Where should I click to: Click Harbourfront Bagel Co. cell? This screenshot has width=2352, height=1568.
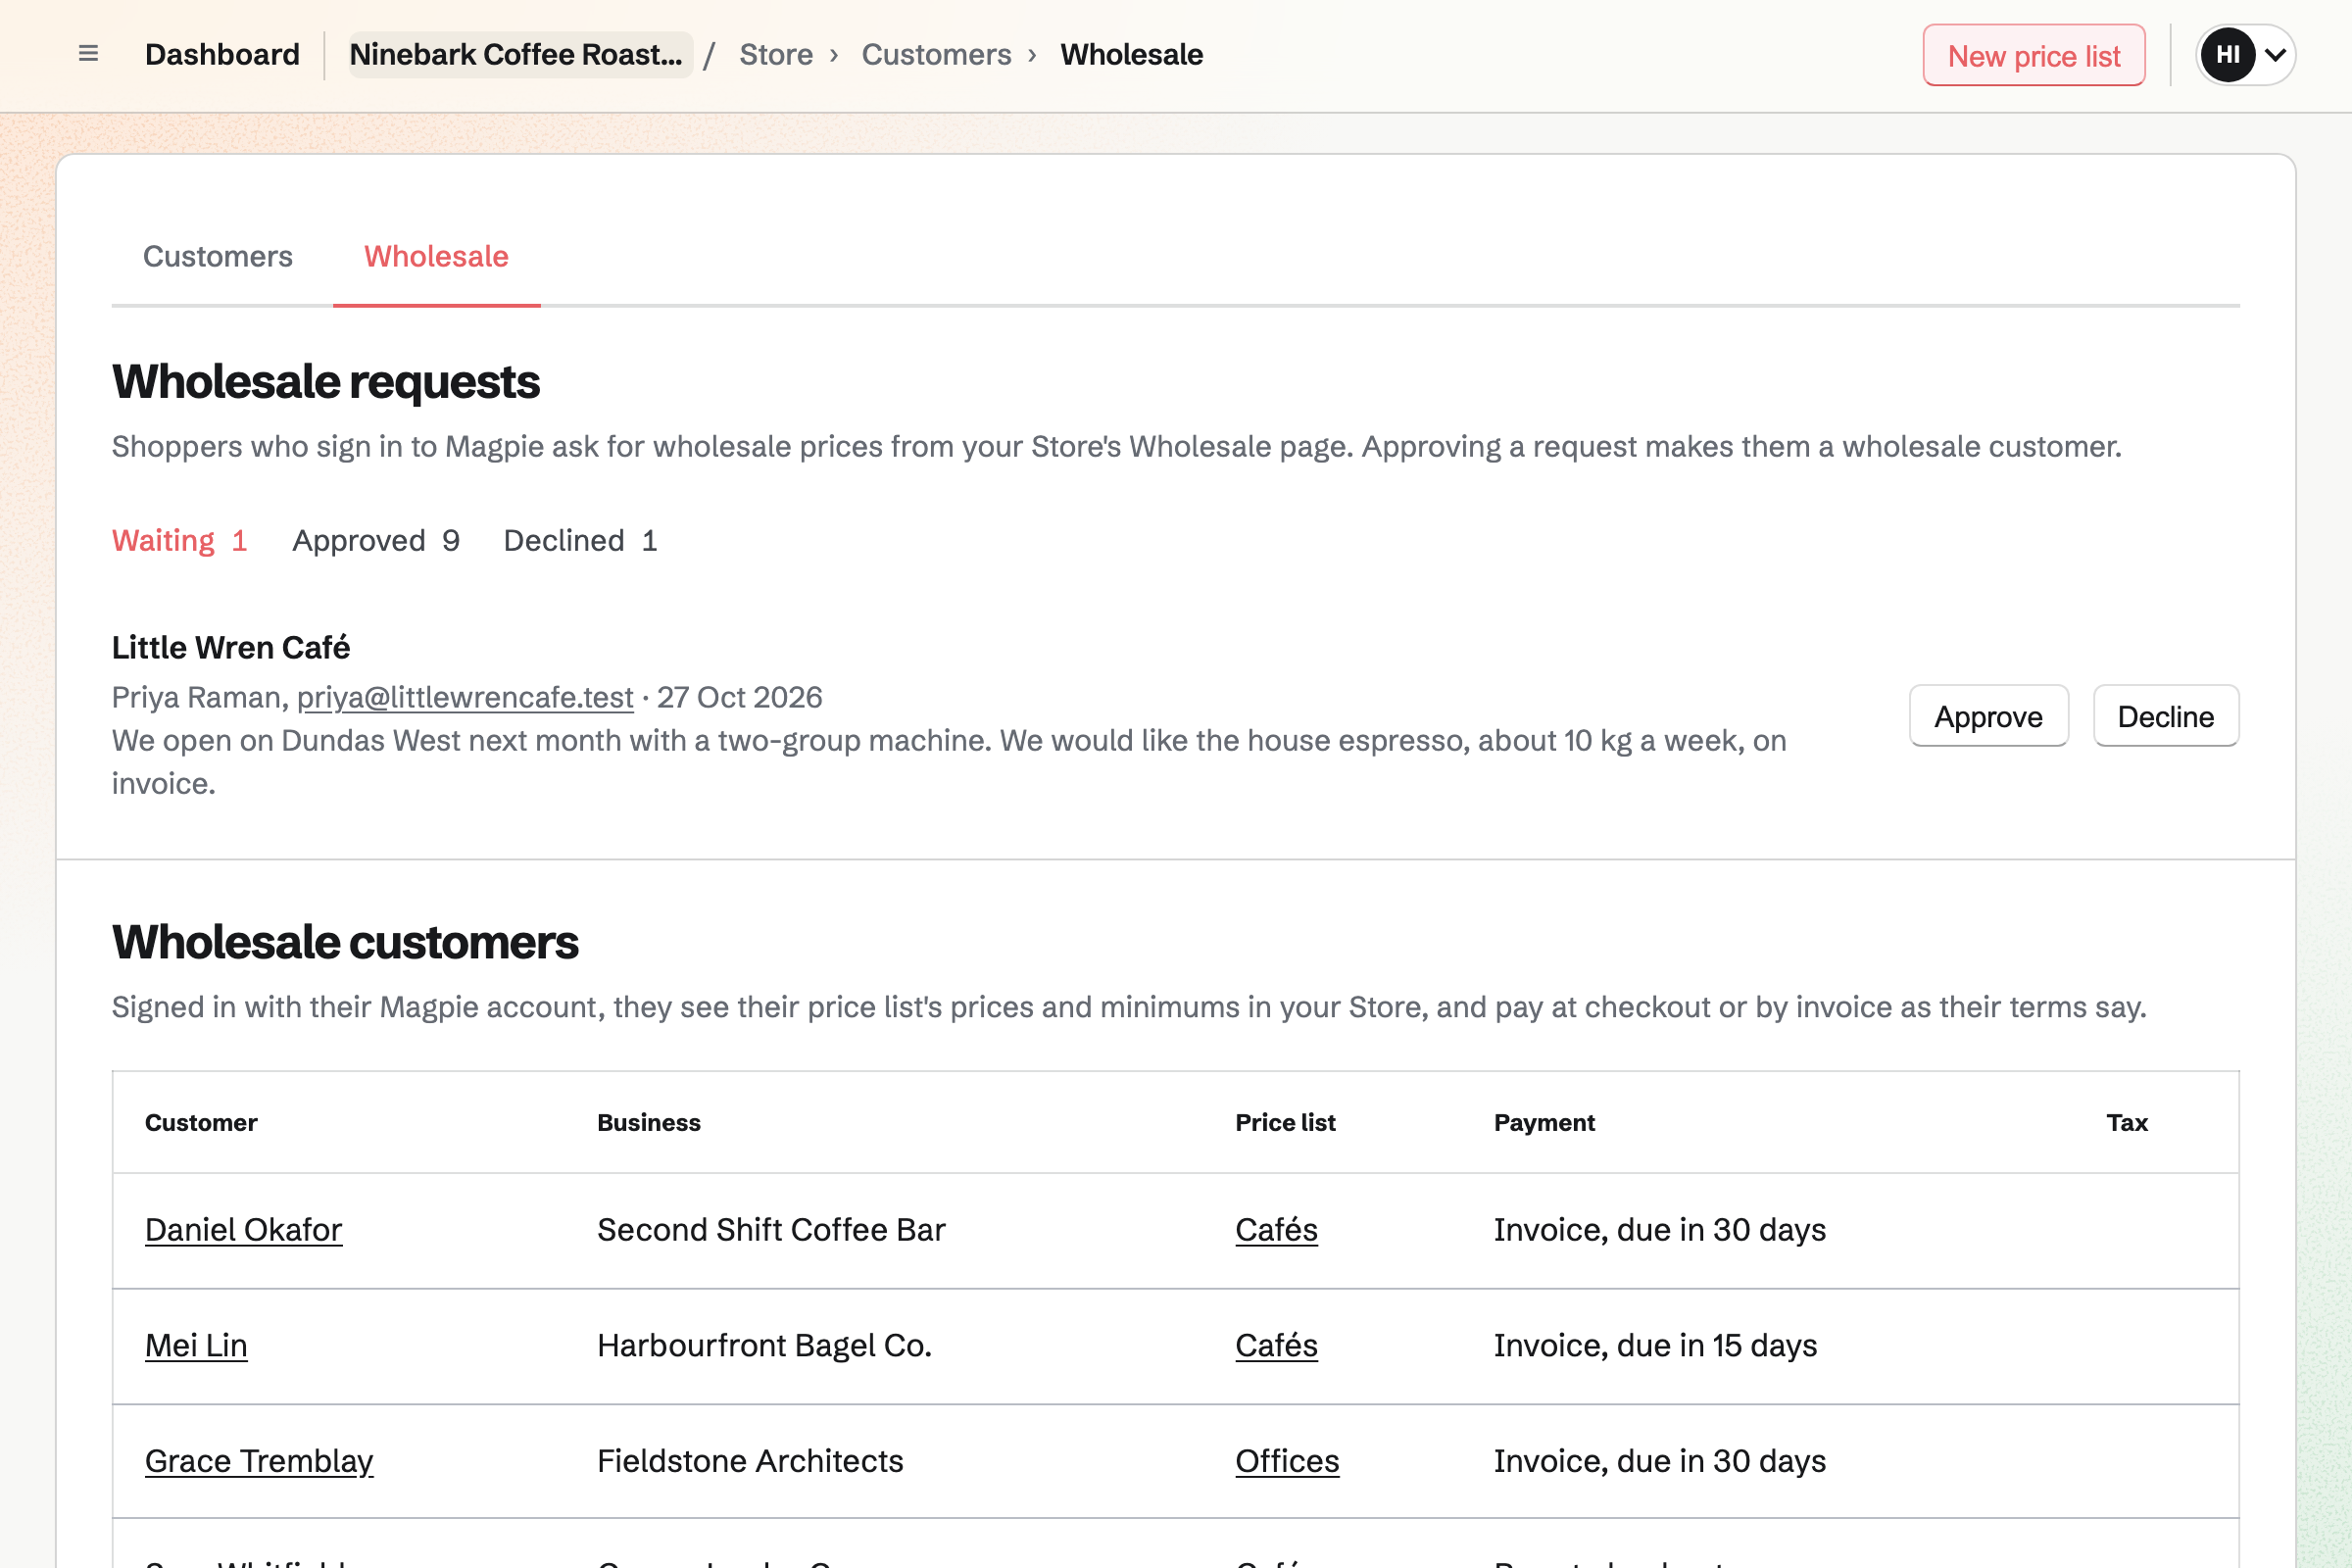click(764, 1345)
